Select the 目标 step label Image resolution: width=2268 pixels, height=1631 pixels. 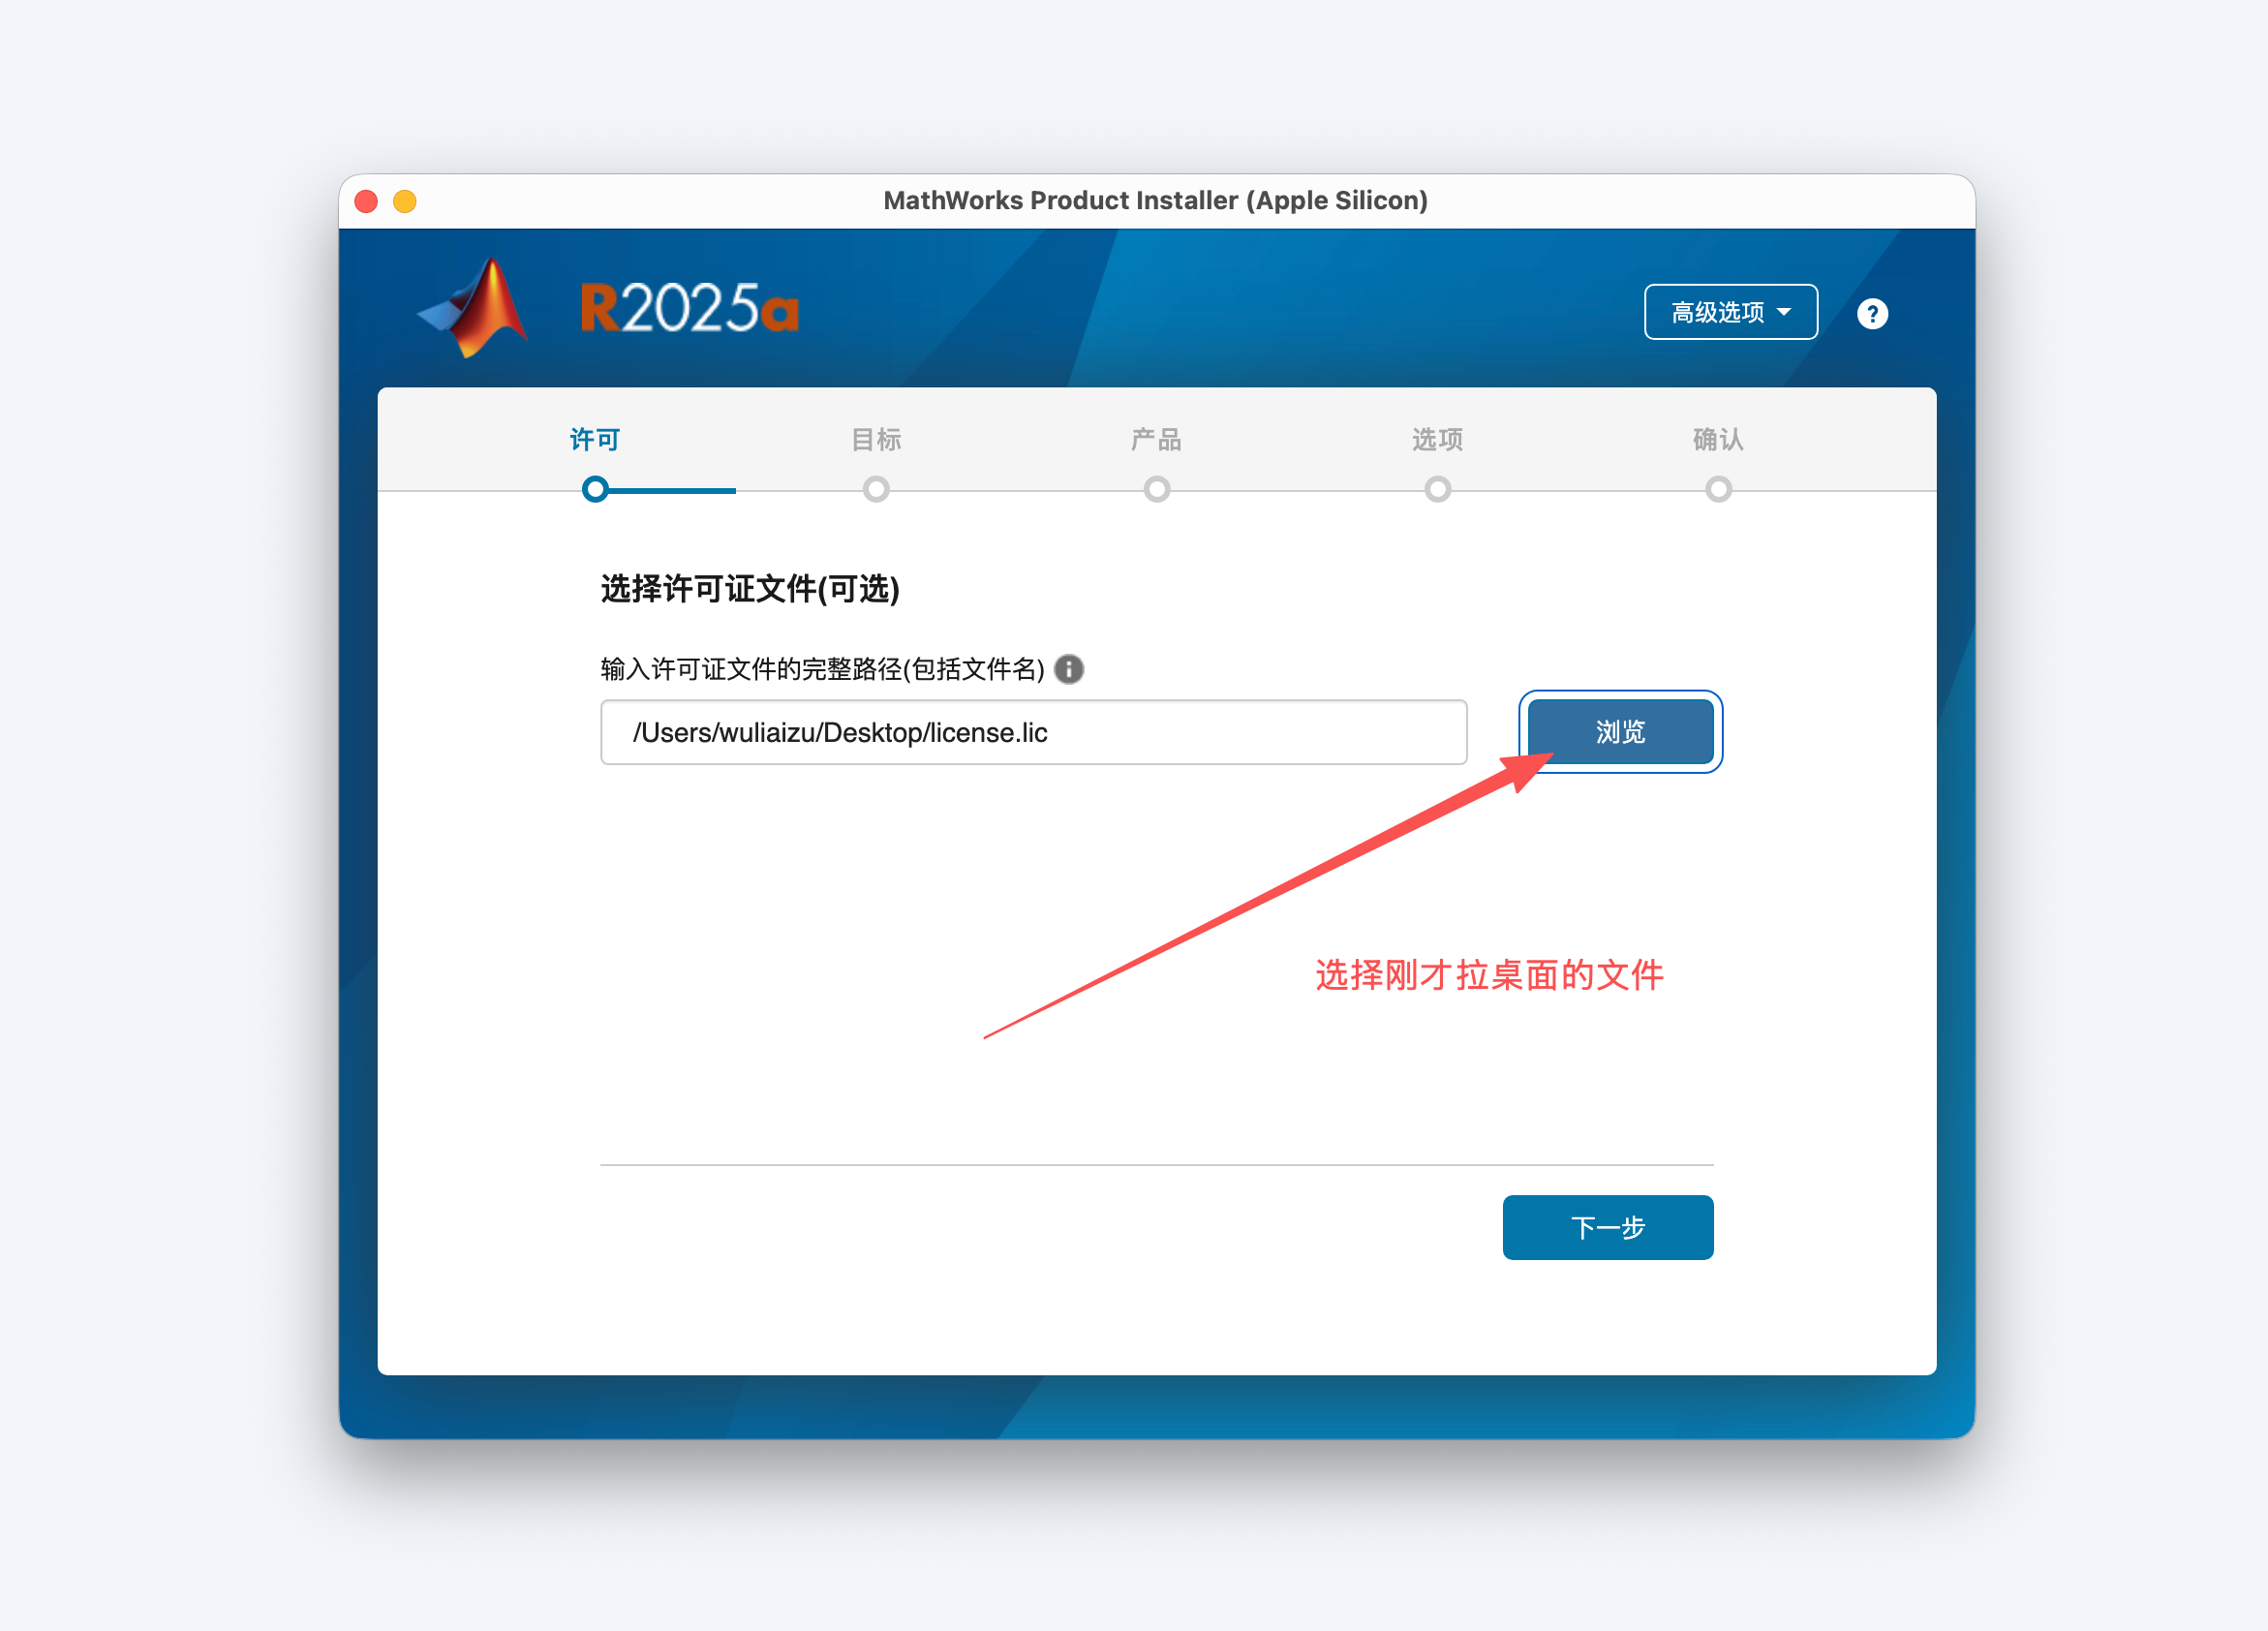click(876, 439)
